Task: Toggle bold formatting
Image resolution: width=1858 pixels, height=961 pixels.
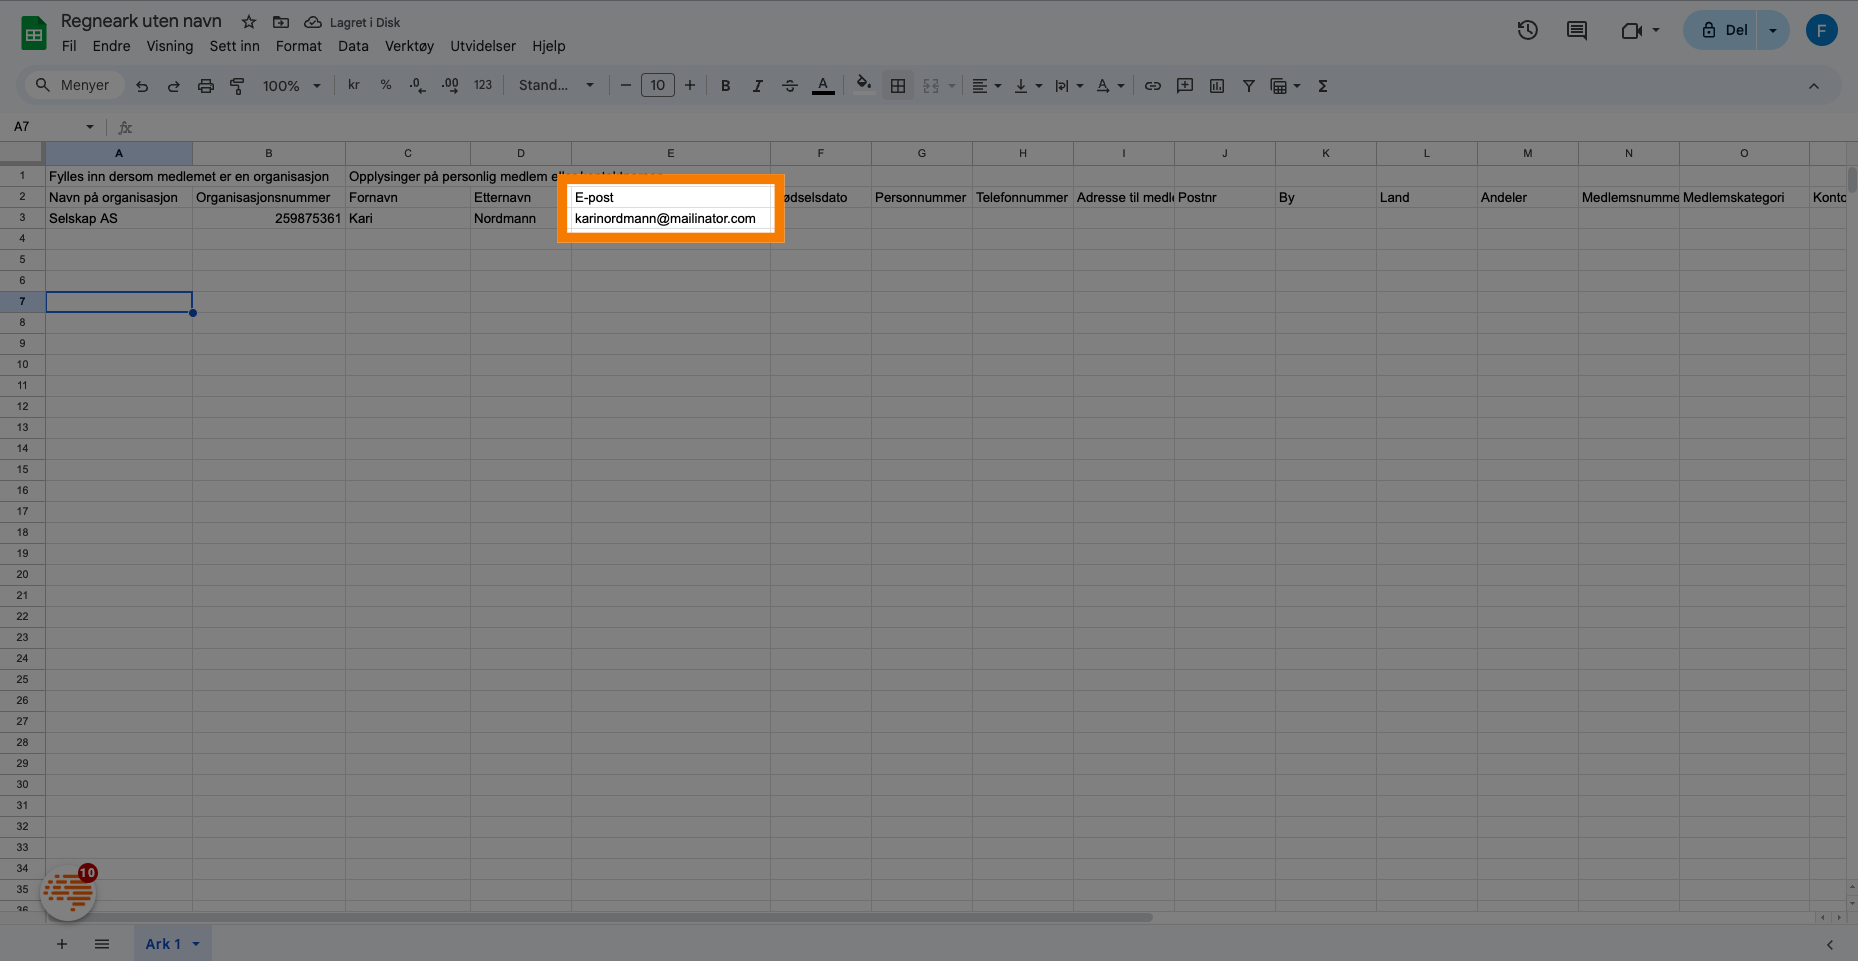Action: pos(726,86)
